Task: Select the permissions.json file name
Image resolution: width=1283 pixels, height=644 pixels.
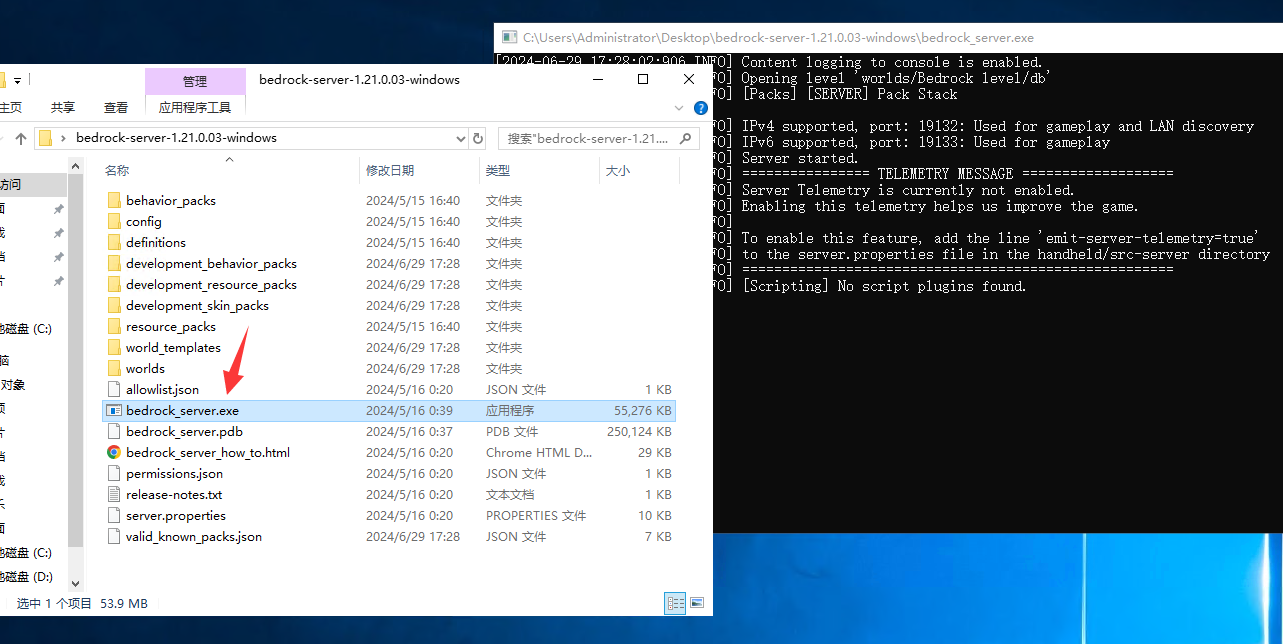Action: tap(174, 473)
